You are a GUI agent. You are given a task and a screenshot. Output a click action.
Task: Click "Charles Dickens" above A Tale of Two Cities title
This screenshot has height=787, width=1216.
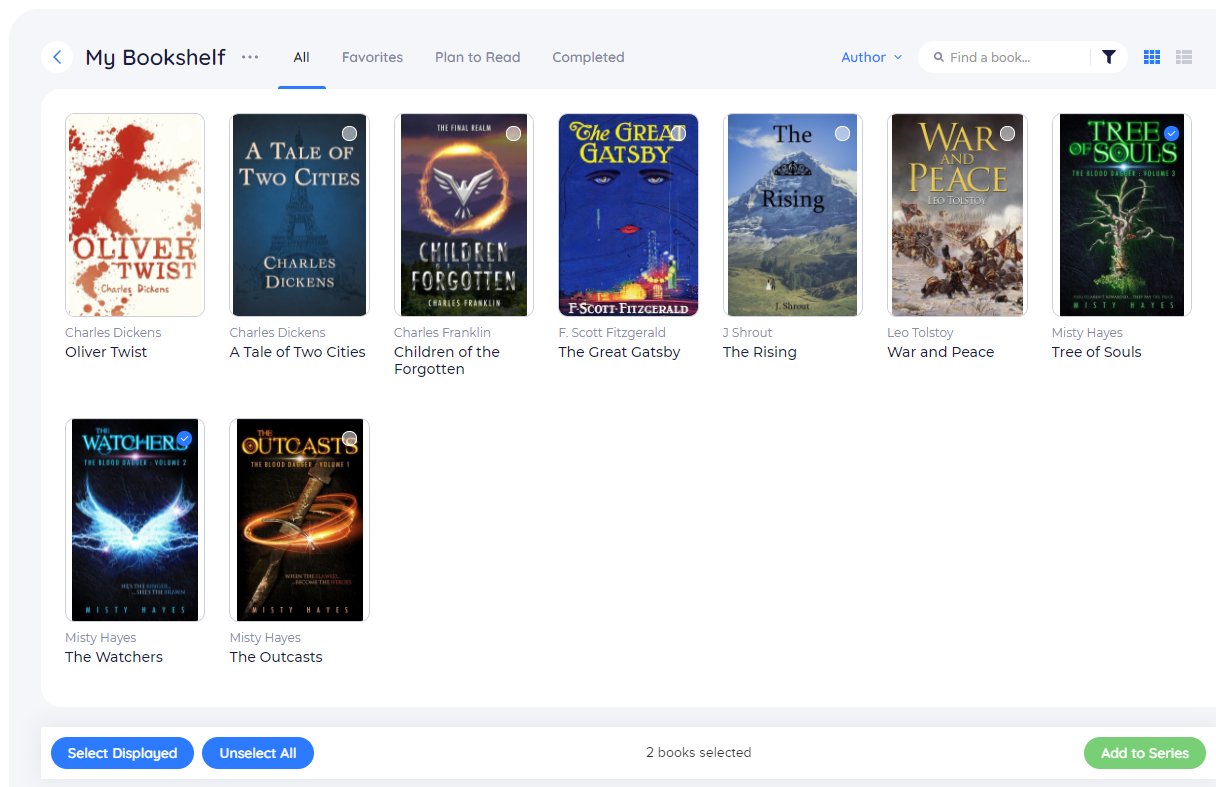pyautogui.click(x=277, y=332)
